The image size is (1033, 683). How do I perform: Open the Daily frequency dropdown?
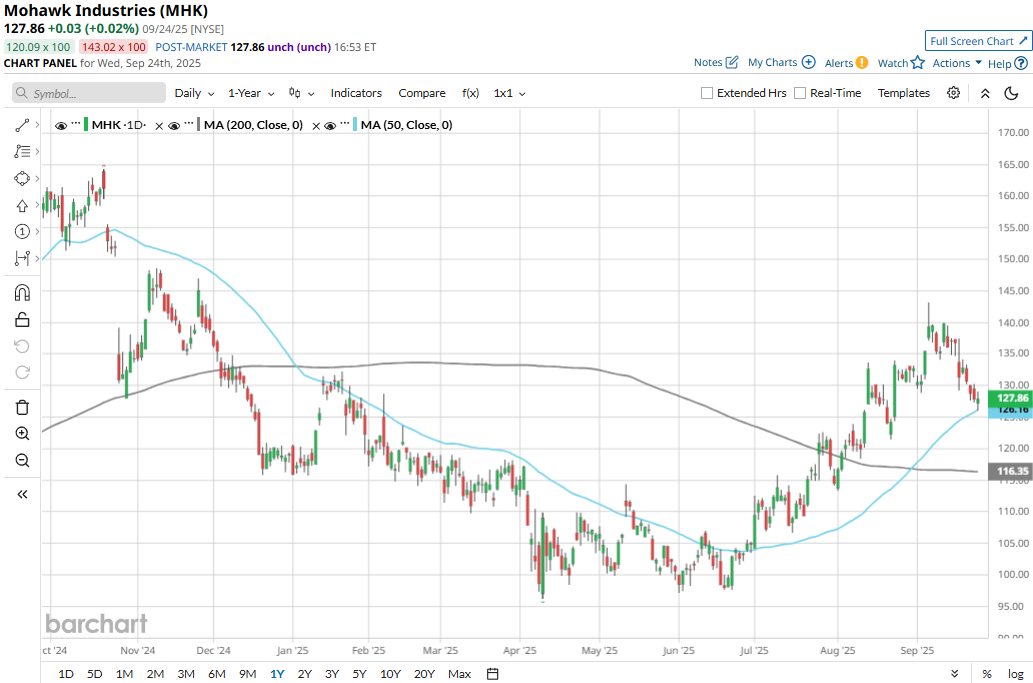tap(194, 93)
